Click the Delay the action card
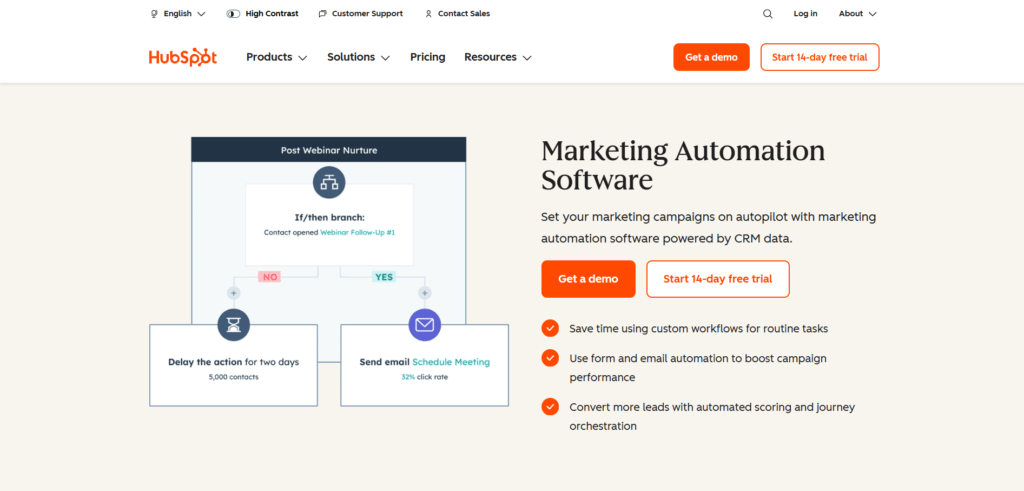The width and height of the screenshot is (1024, 491). click(234, 366)
